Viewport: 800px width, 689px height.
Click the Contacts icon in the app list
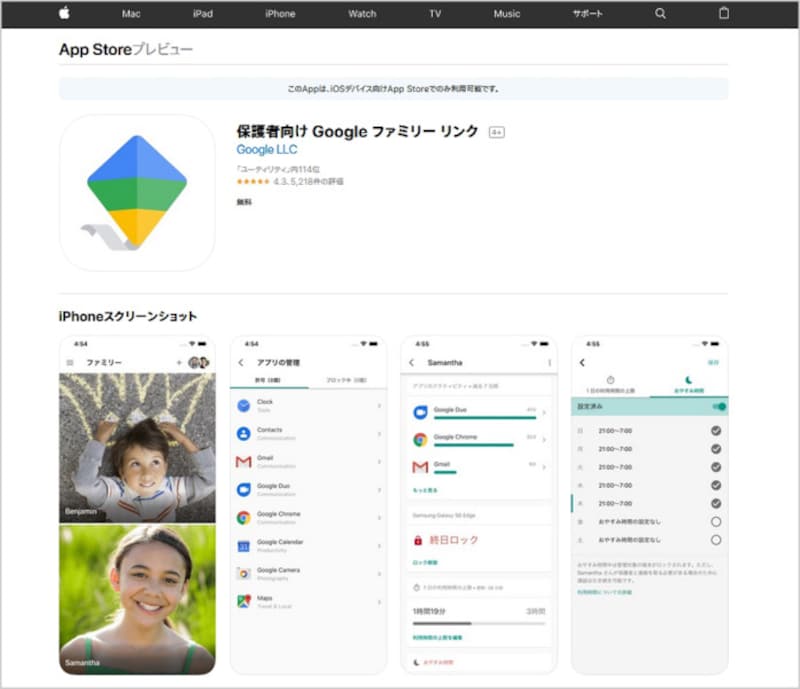[243, 433]
